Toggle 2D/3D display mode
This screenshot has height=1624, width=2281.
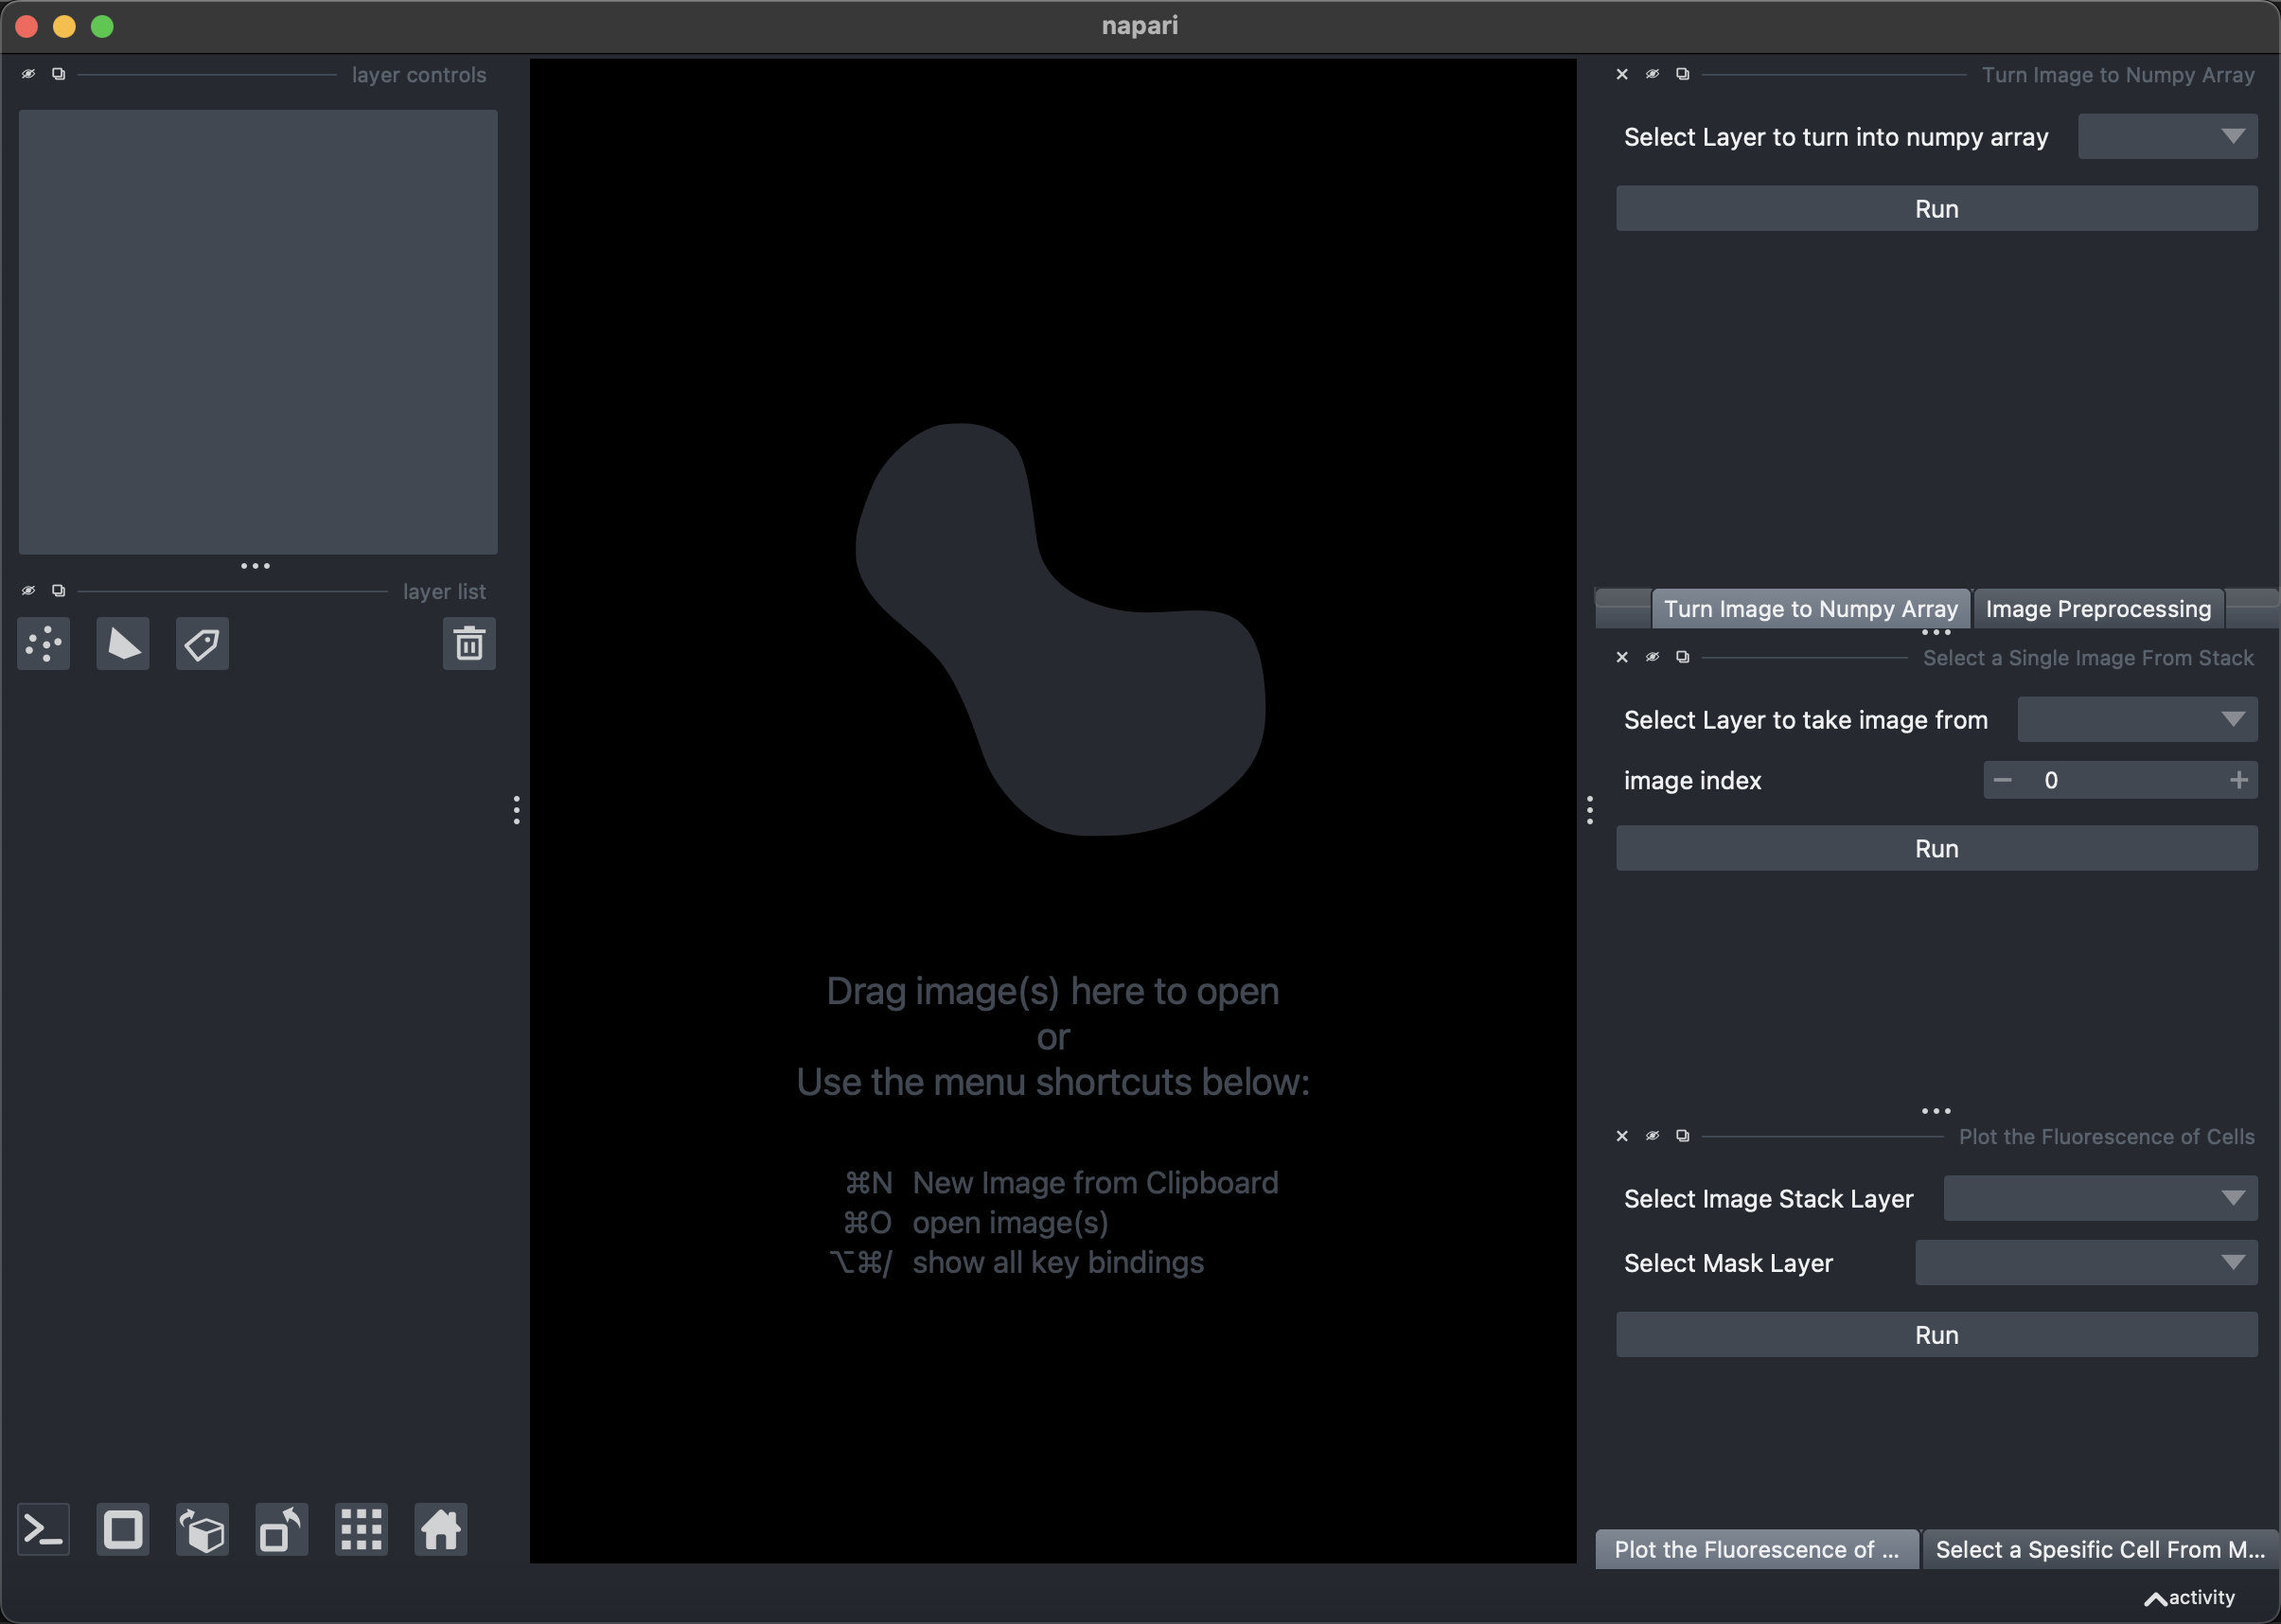click(x=122, y=1528)
